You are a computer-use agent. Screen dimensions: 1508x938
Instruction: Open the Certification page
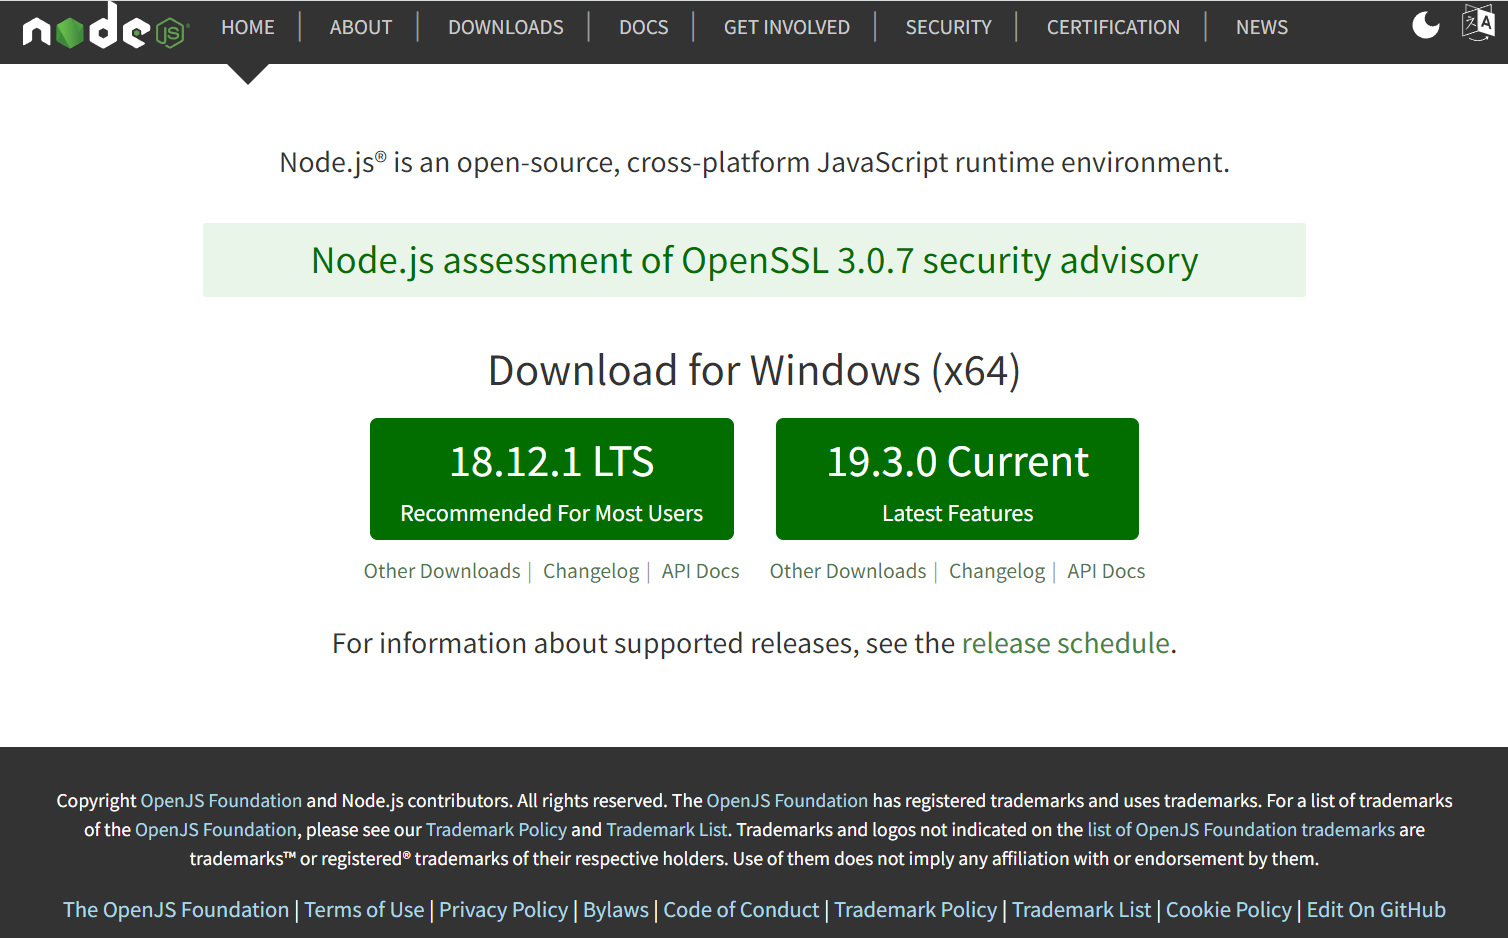(x=1113, y=28)
